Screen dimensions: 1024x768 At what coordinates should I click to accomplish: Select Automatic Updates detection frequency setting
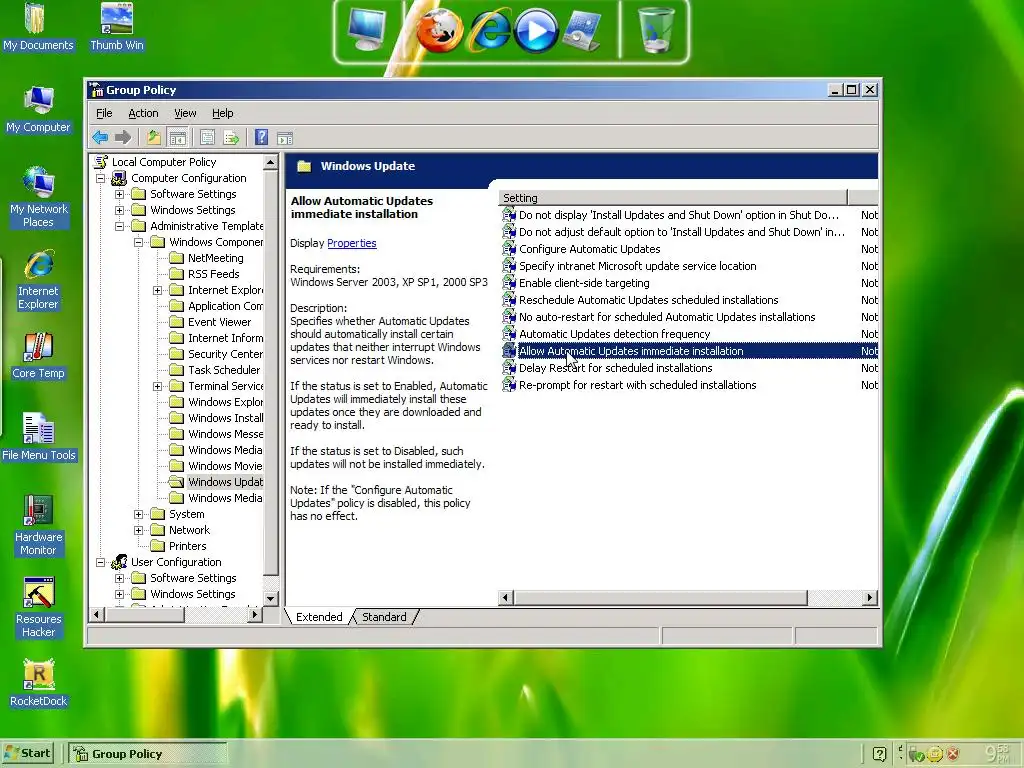click(x=615, y=334)
